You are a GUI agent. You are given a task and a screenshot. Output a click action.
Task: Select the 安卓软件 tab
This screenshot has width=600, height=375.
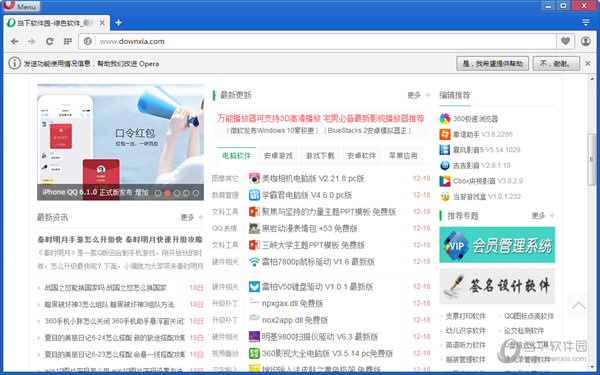click(x=362, y=155)
